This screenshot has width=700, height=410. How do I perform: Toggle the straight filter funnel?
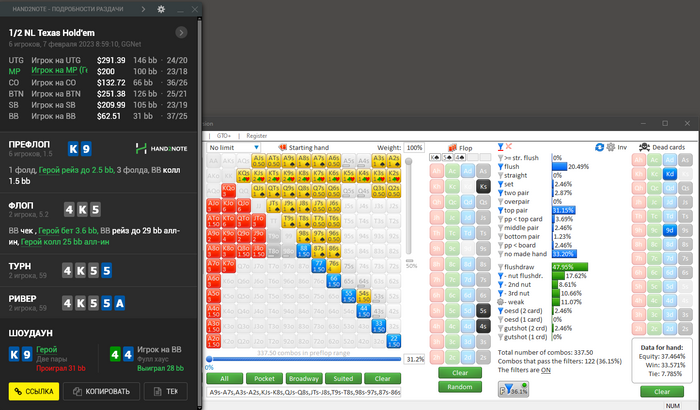500,176
